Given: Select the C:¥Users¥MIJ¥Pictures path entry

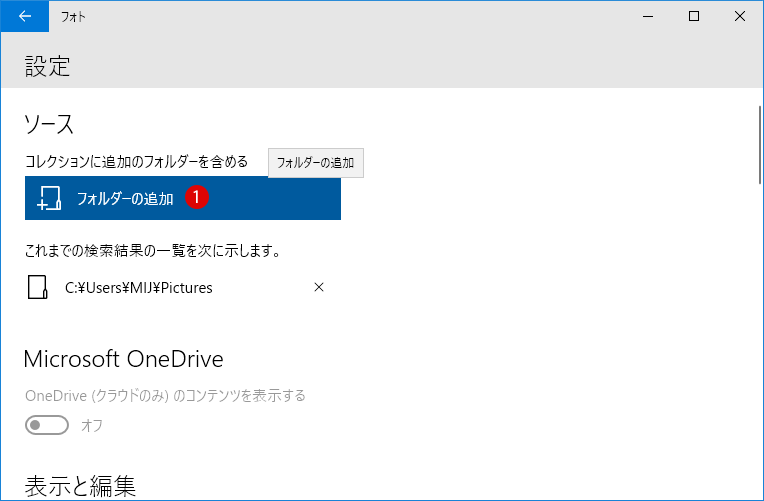Looking at the screenshot, I should (139, 288).
